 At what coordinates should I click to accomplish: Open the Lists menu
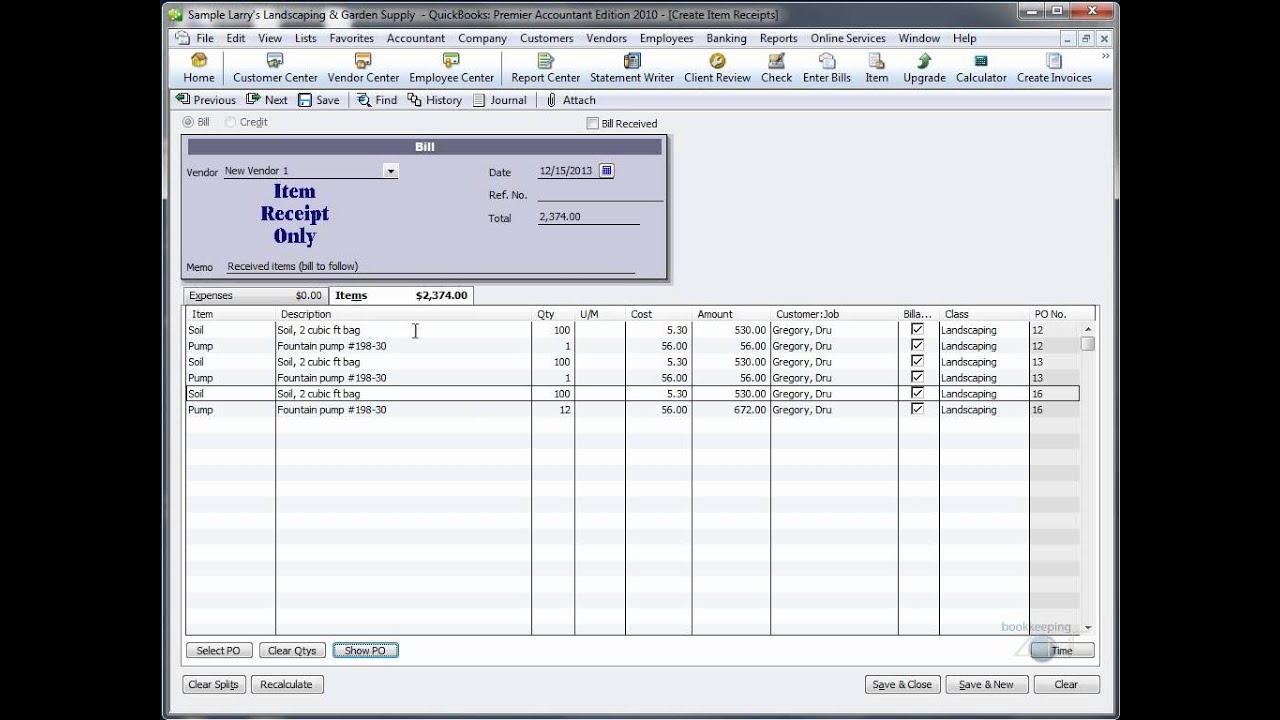(x=306, y=38)
